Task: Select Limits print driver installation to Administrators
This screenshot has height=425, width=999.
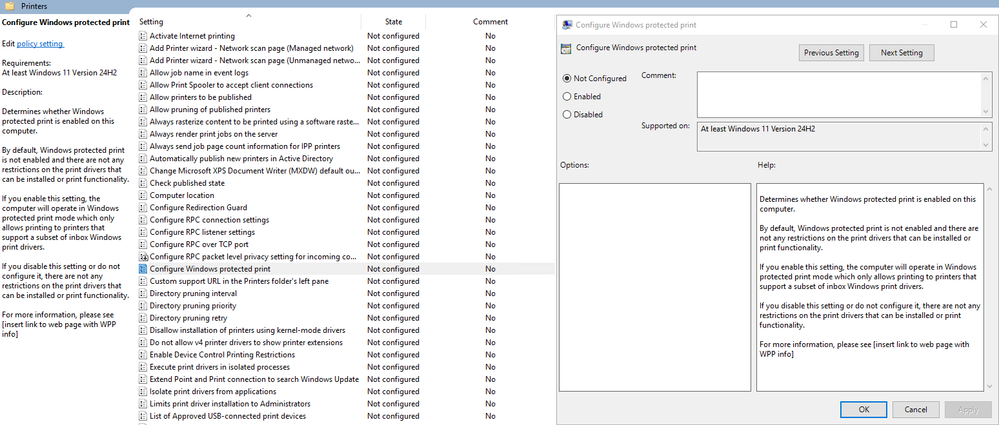Action: pos(345,404)
